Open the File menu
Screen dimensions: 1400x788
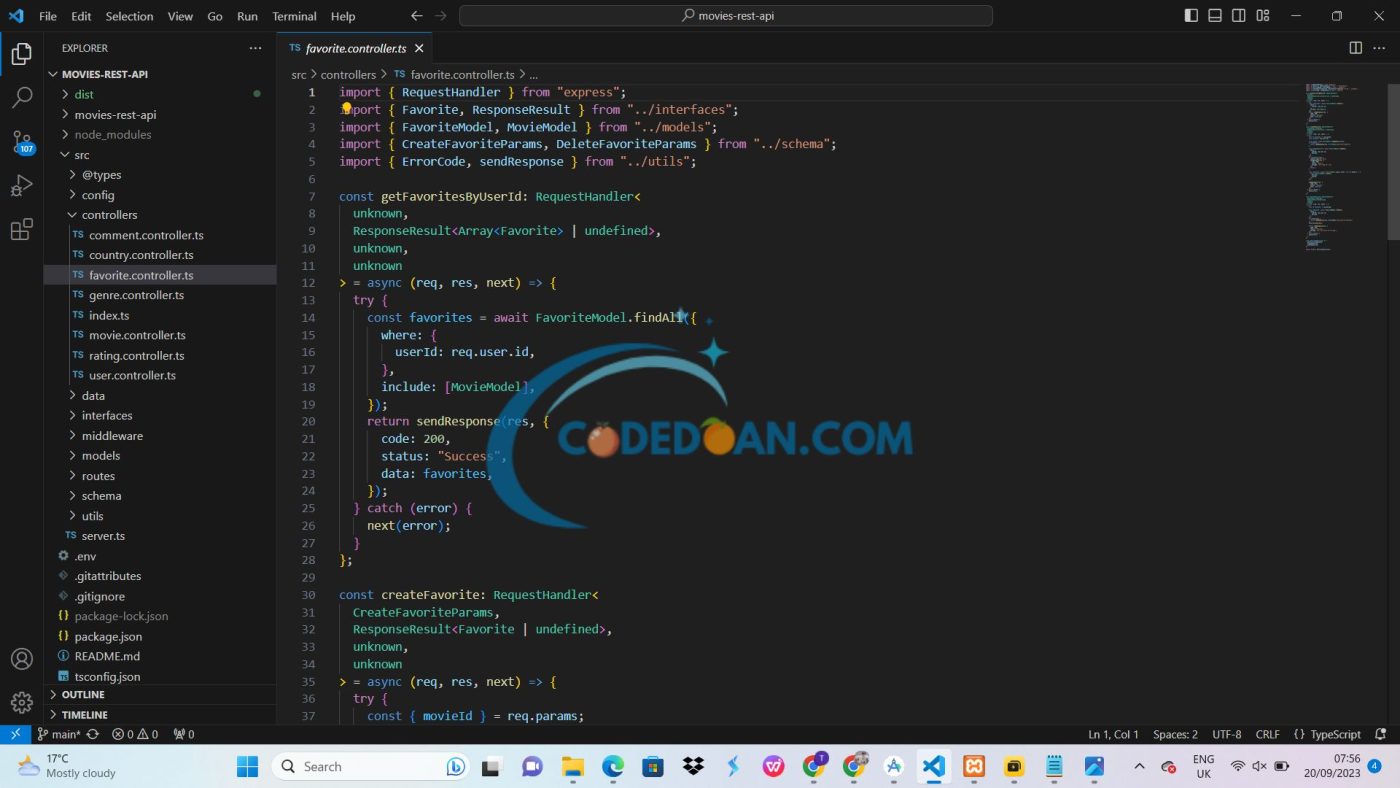click(x=48, y=16)
